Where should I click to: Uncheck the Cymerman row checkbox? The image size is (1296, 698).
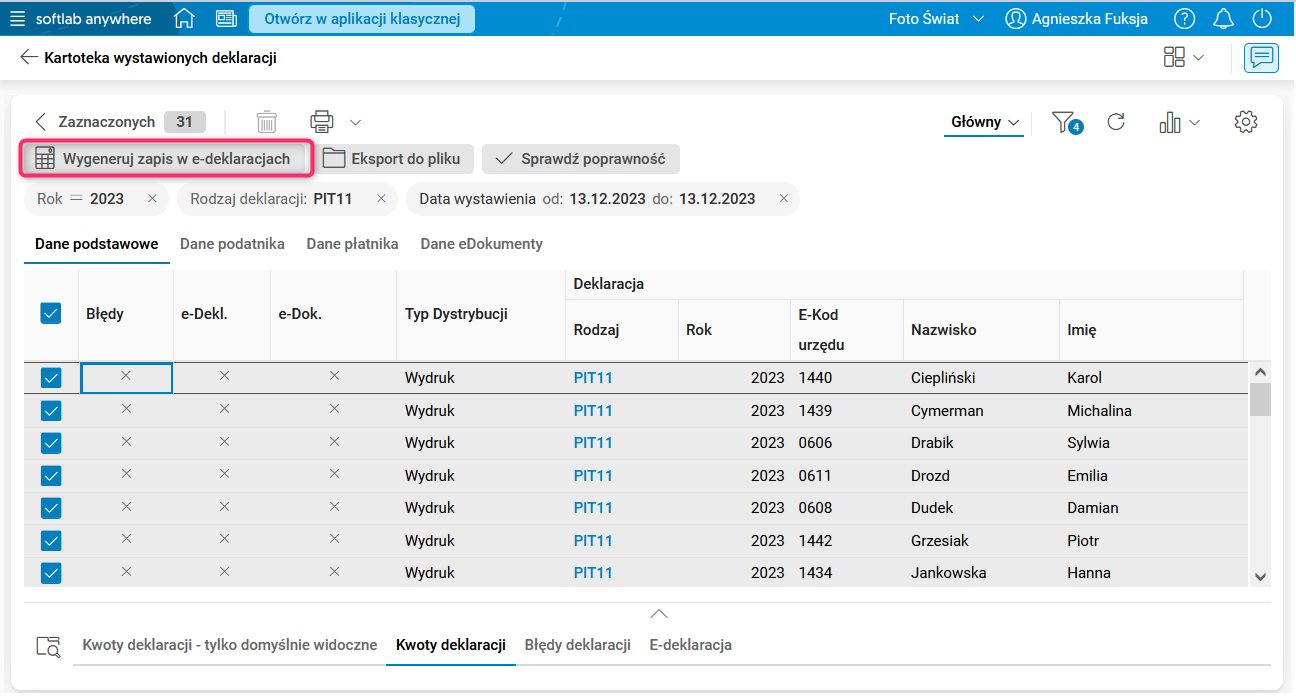(x=51, y=411)
